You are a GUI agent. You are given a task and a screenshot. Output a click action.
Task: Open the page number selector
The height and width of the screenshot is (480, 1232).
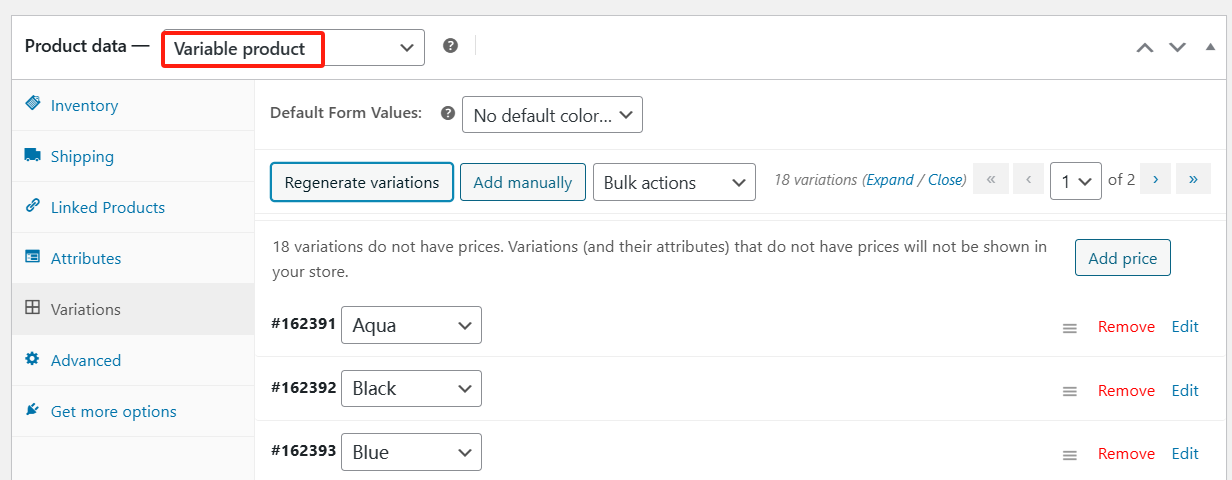pyautogui.click(x=1075, y=182)
